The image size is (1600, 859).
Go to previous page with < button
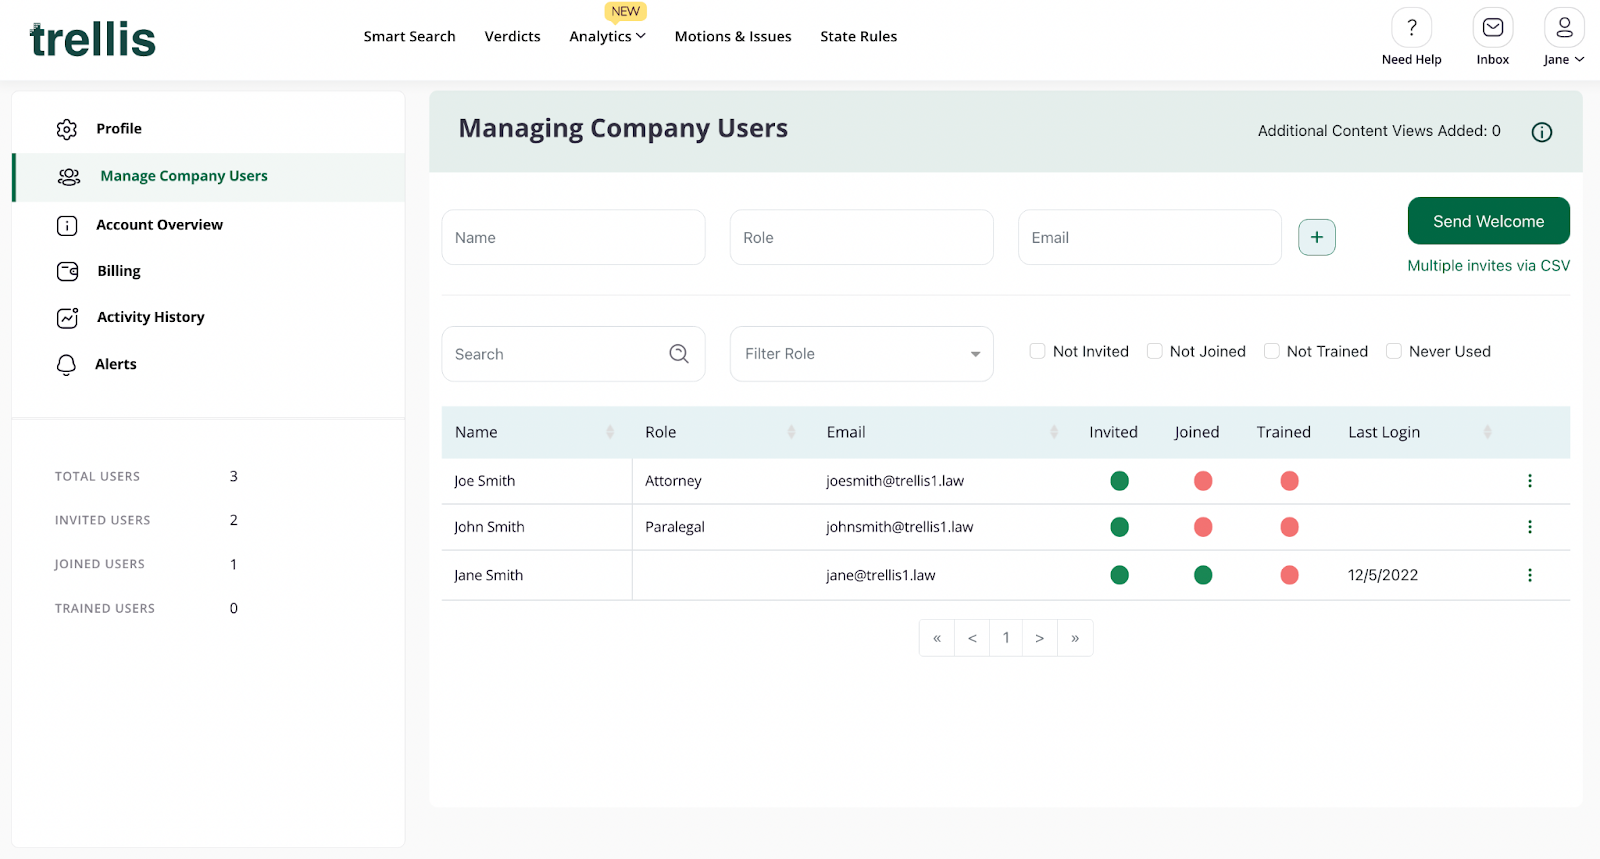click(x=972, y=638)
